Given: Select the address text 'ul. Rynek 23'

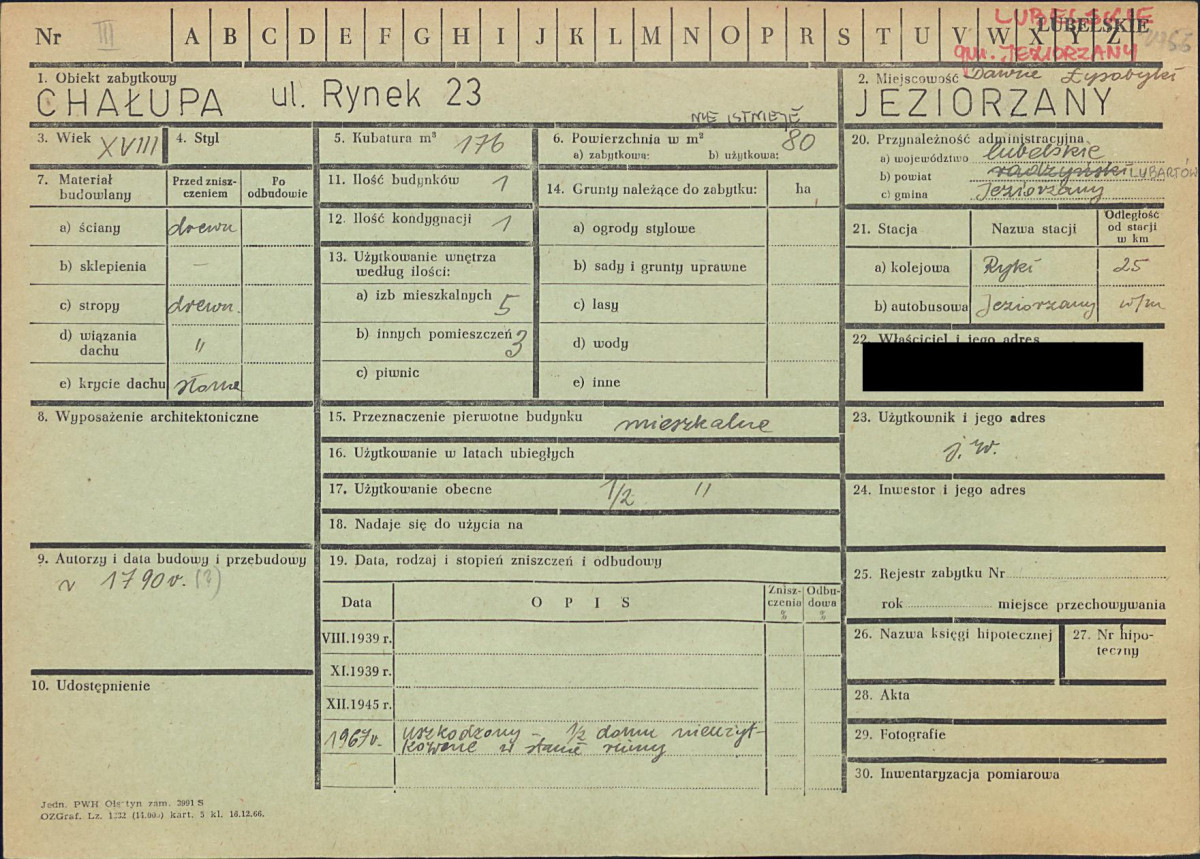Looking at the screenshot, I should pos(377,94).
